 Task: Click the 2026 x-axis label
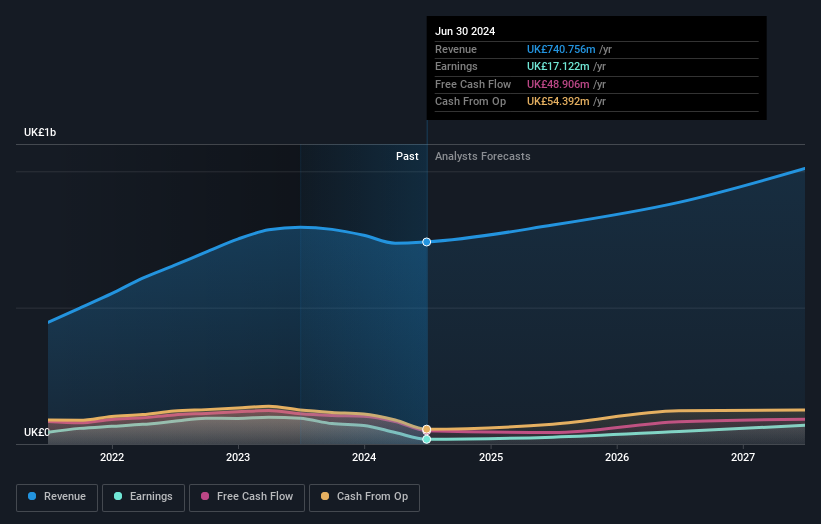pos(617,458)
